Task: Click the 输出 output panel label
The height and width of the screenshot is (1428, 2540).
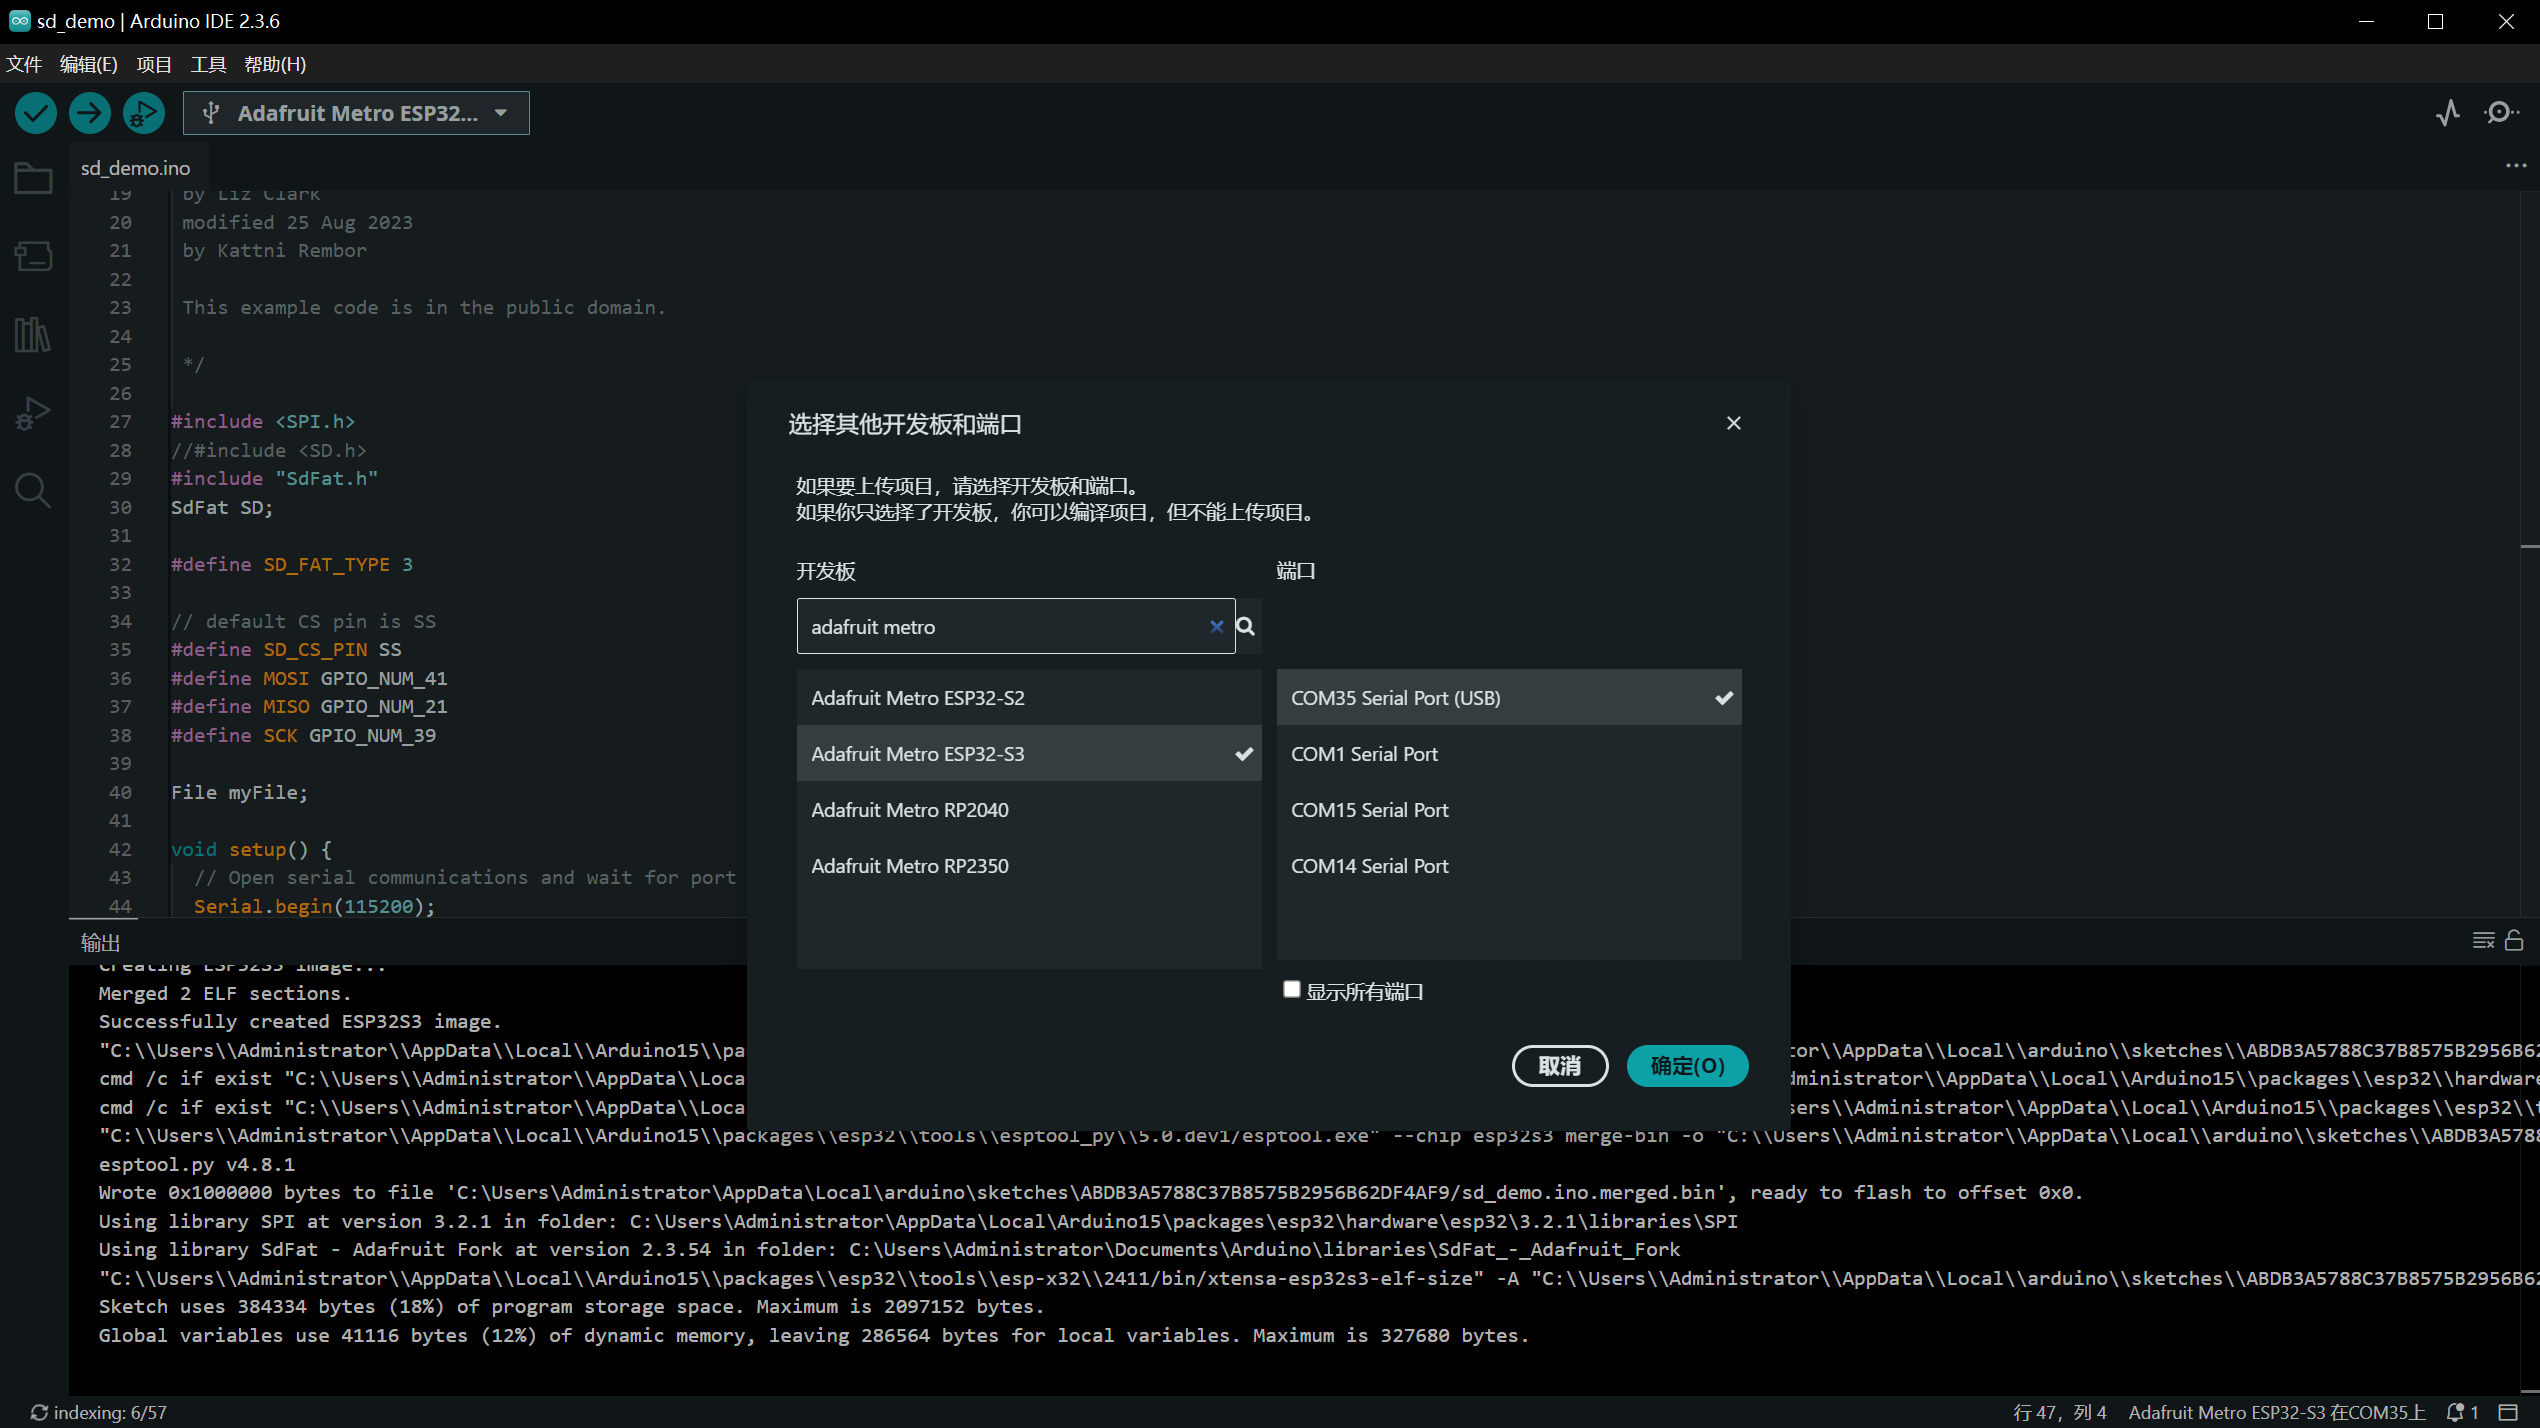Action: (100, 942)
